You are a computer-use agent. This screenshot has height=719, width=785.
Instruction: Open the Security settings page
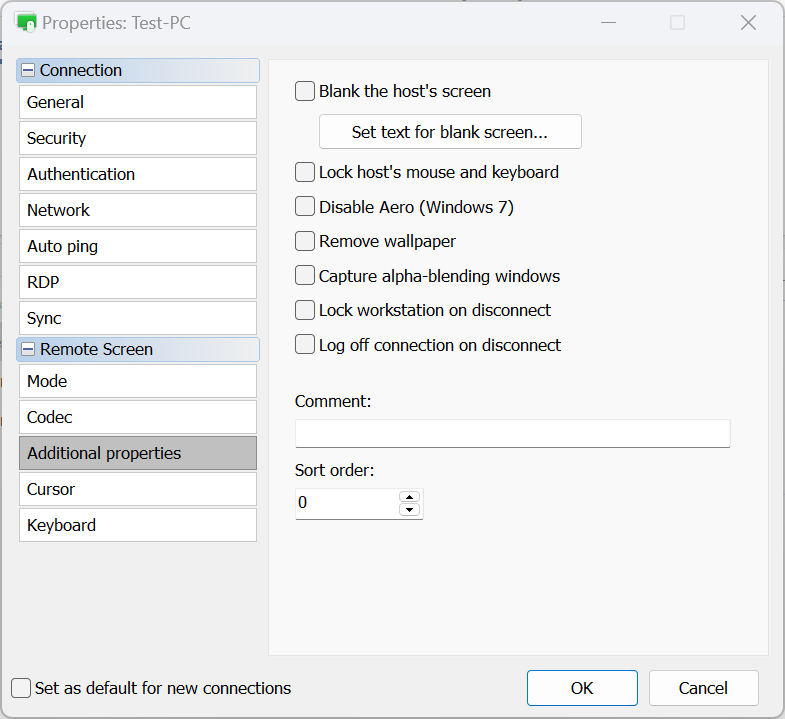(138, 138)
